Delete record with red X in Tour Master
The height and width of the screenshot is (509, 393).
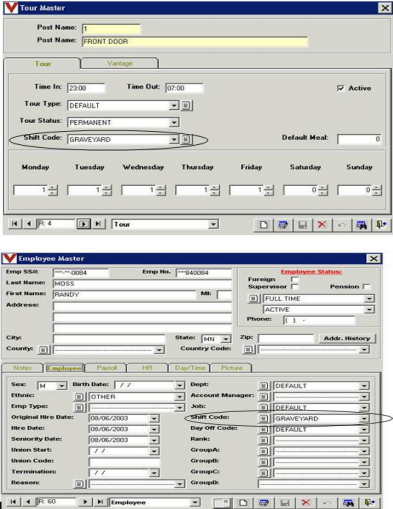tap(322, 225)
